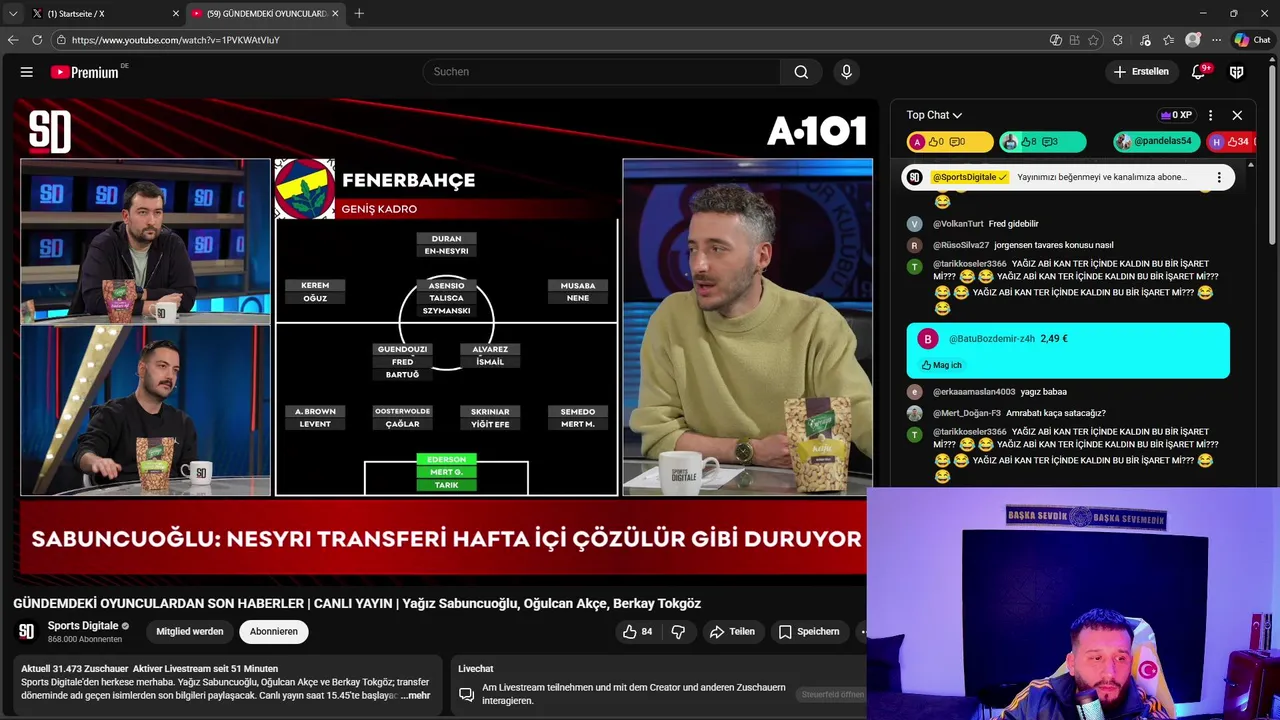Go to YouTube Premium home logo
Screen dimensions: 1280x720
pos(85,72)
